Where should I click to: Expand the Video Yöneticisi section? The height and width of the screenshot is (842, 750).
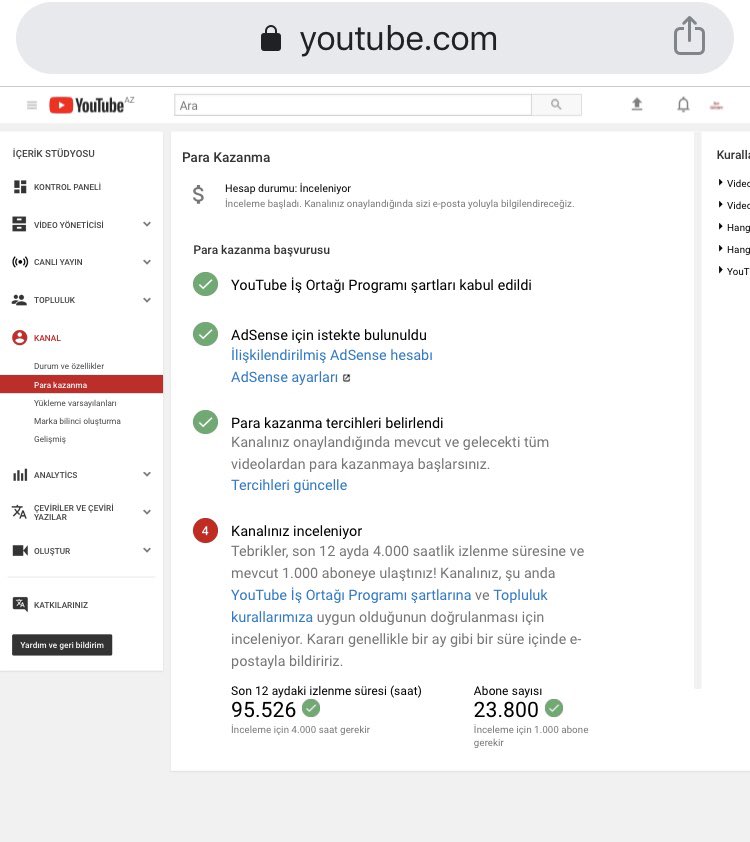pos(147,224)
